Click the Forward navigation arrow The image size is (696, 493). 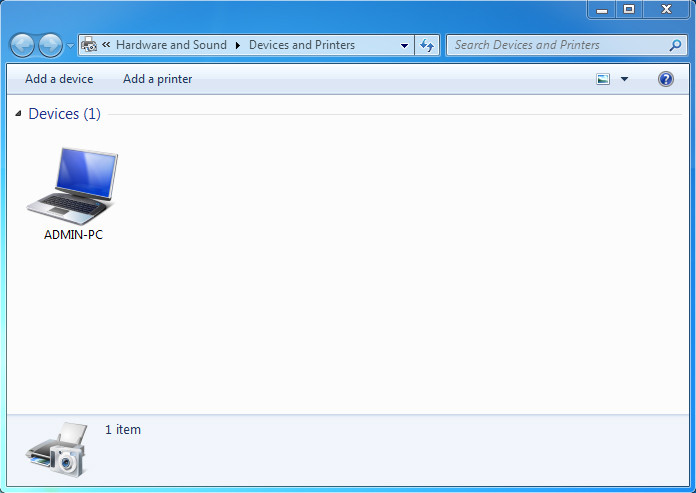(49, 45)
